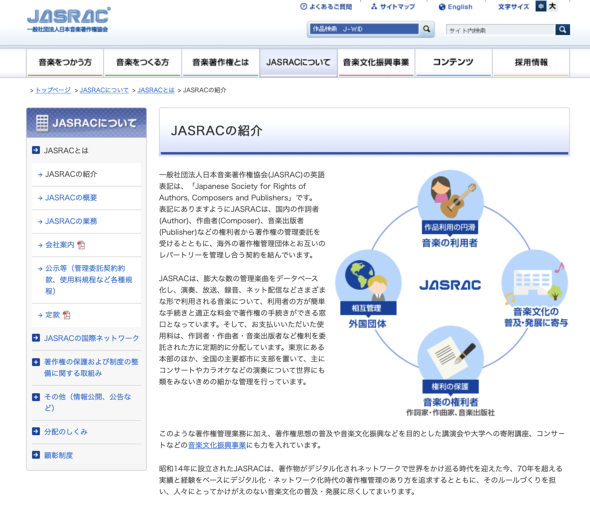Viewport: 590px width, 510px height.
Task: Click the question icon by よくあるご質問
Action: click(303, 6)
